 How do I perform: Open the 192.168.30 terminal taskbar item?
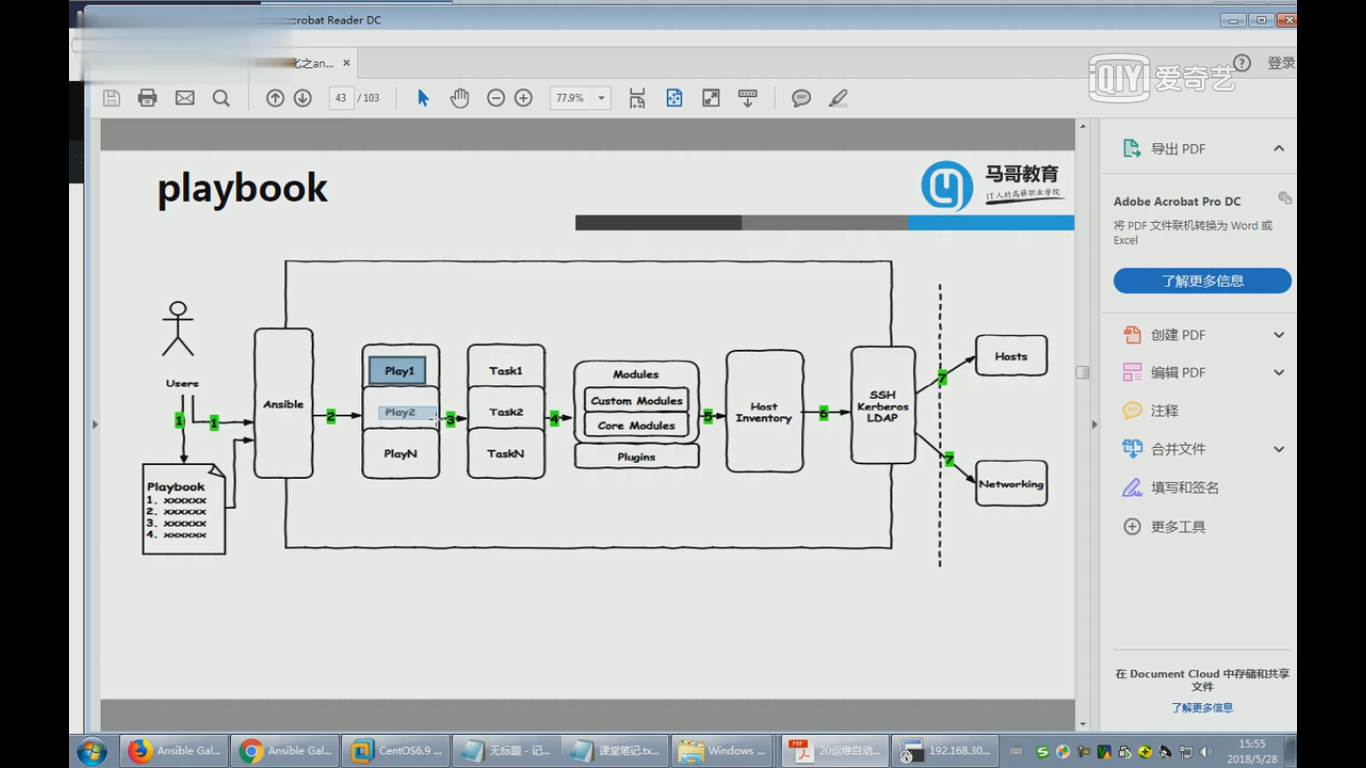point(945,751)
